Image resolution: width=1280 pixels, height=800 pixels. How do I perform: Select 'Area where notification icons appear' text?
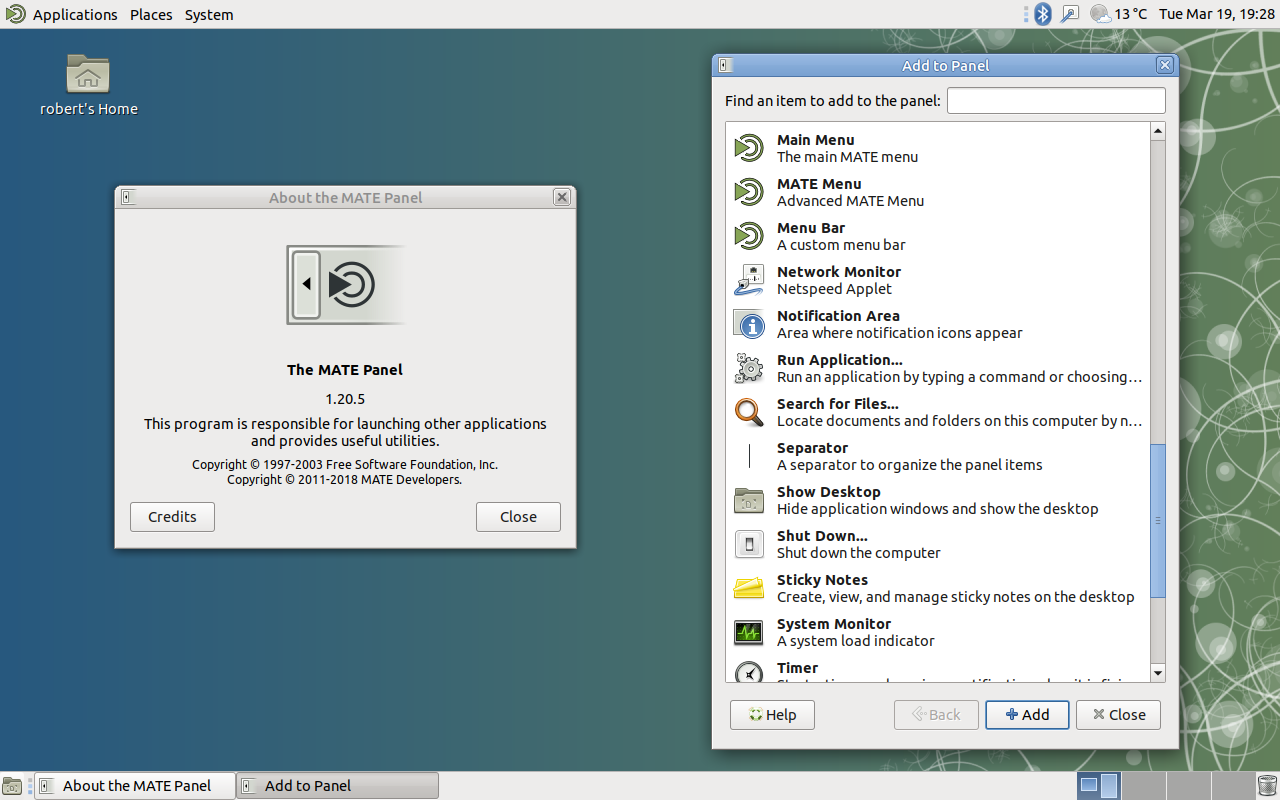[900, 333]
